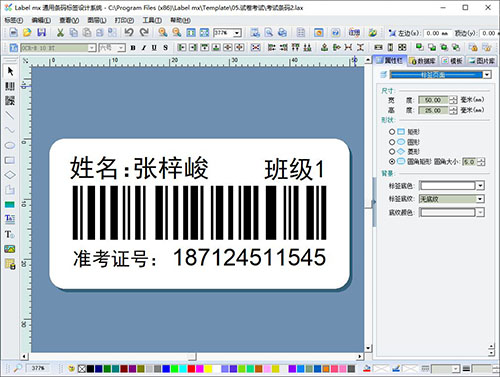Select the 2D barcode tool
The image size is (500, 377).
[10, 100]
